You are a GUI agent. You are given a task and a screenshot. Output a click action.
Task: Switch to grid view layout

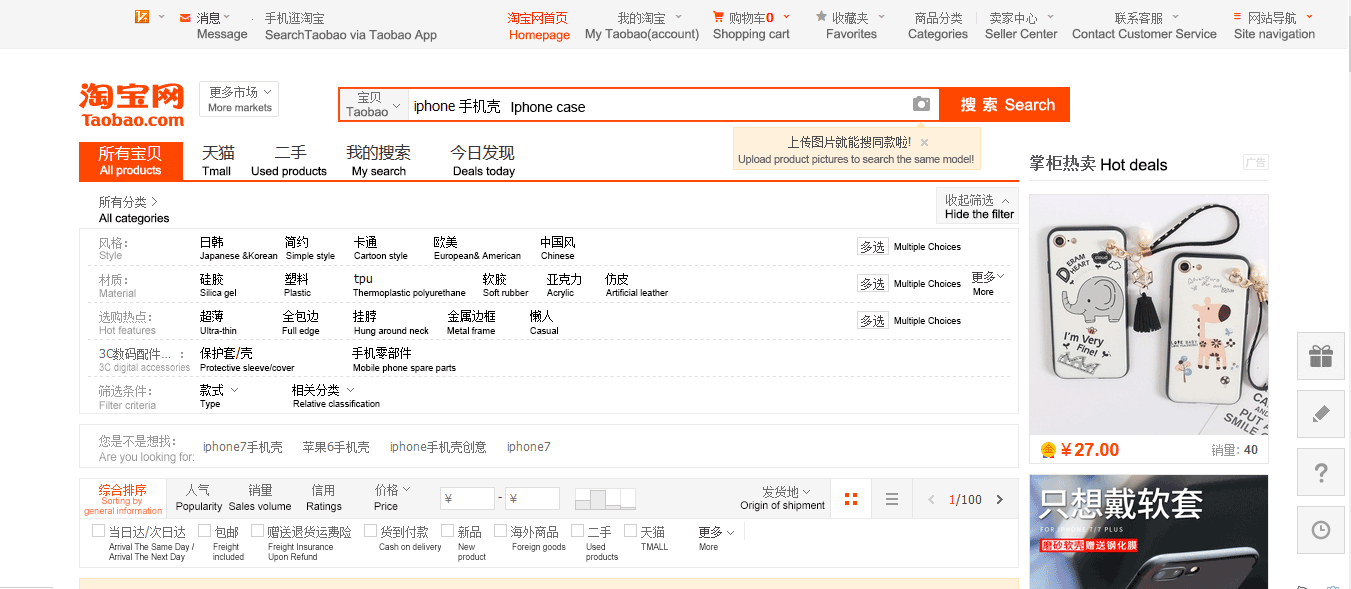click(x=851, y=499)
